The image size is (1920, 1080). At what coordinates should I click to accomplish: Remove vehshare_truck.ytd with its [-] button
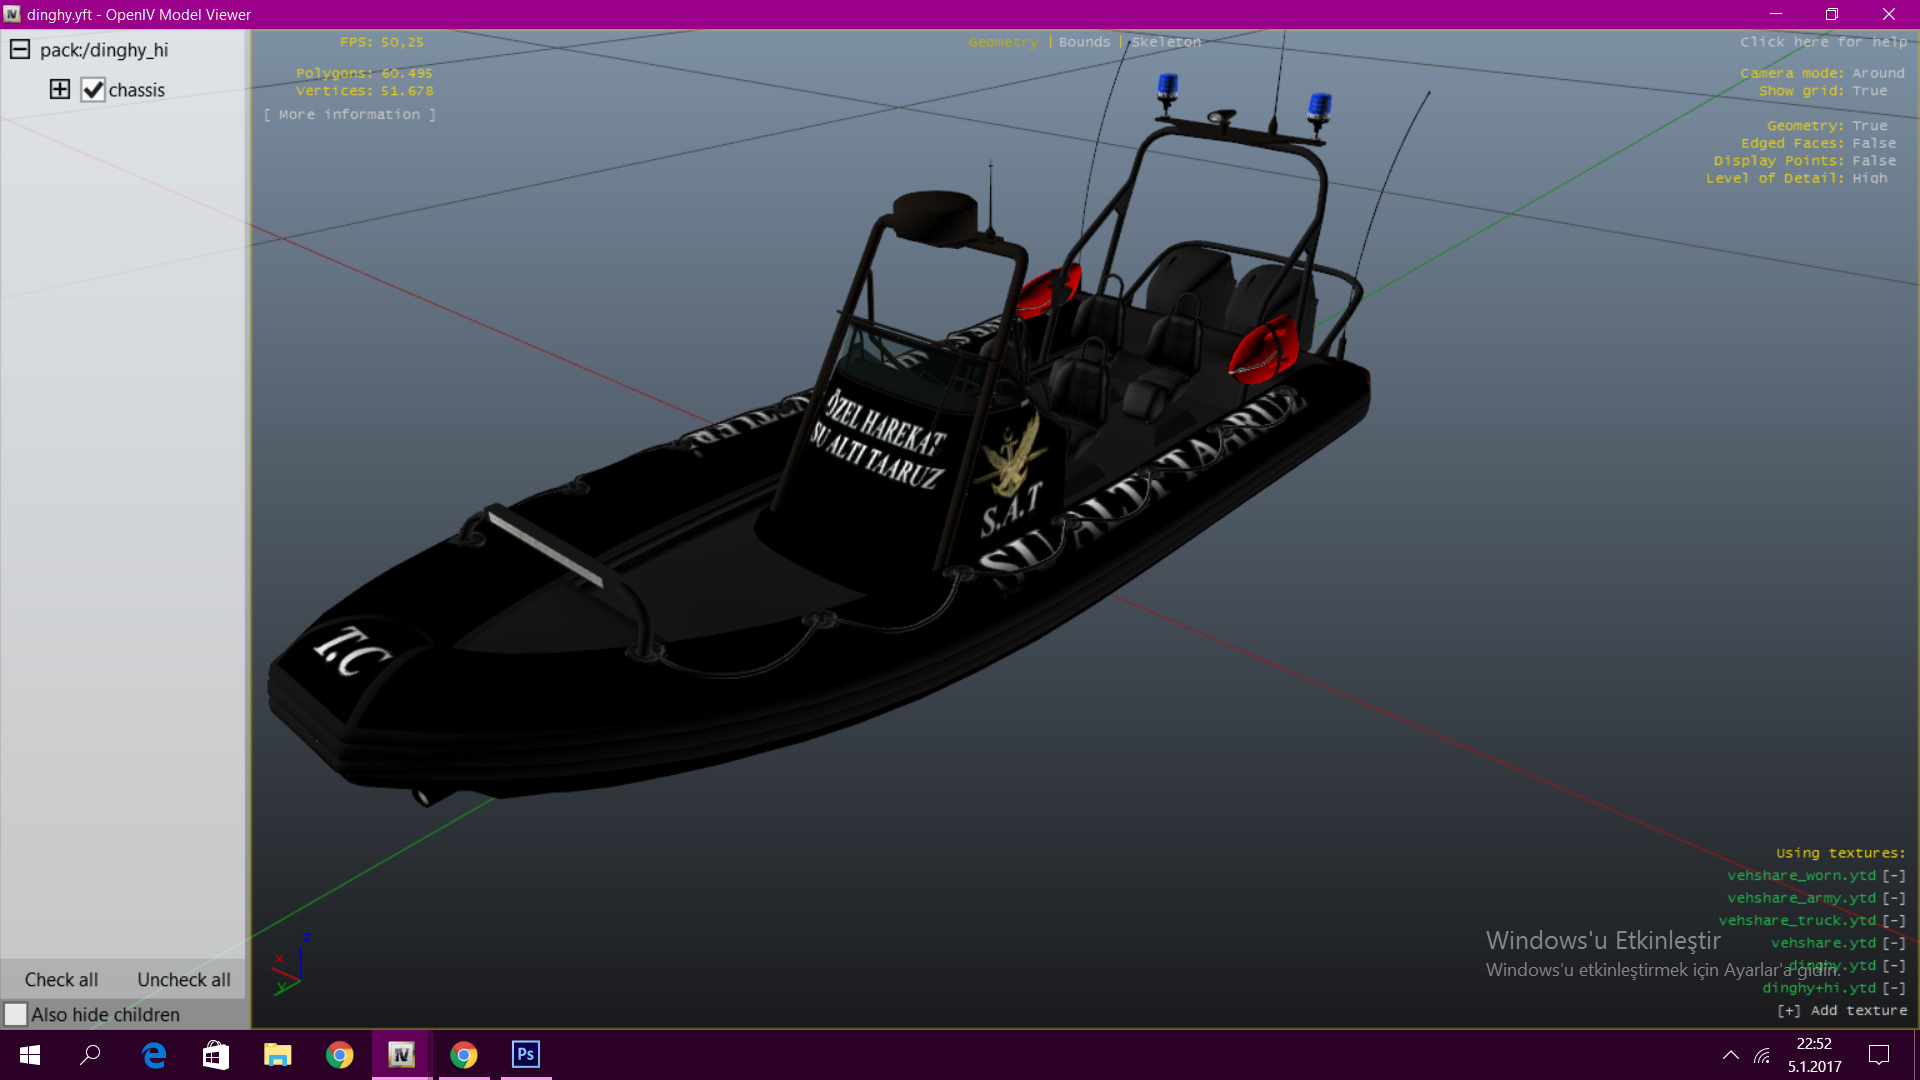point(1894,921)
